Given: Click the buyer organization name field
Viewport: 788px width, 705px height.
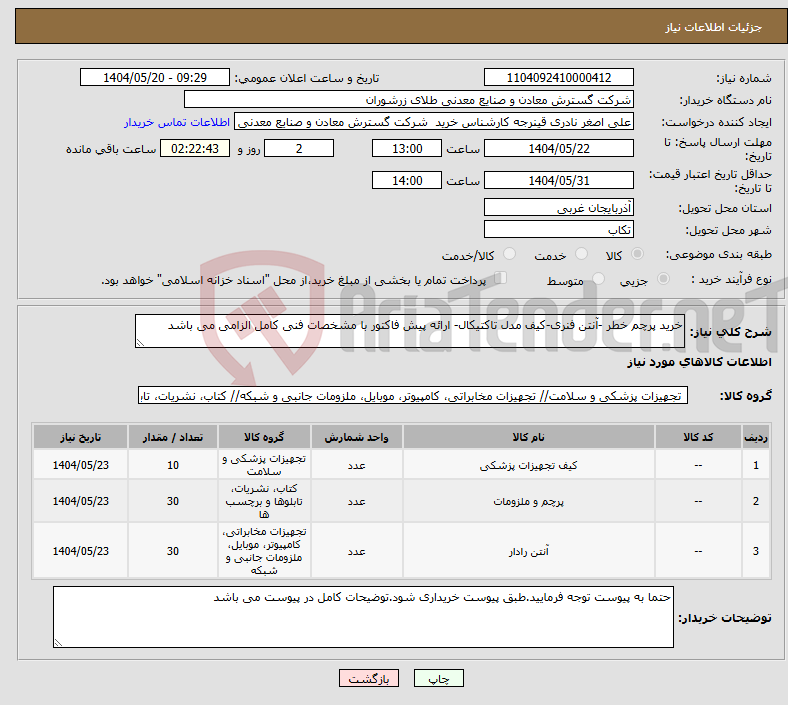Looking at the screenshot, I should (409, 99).
